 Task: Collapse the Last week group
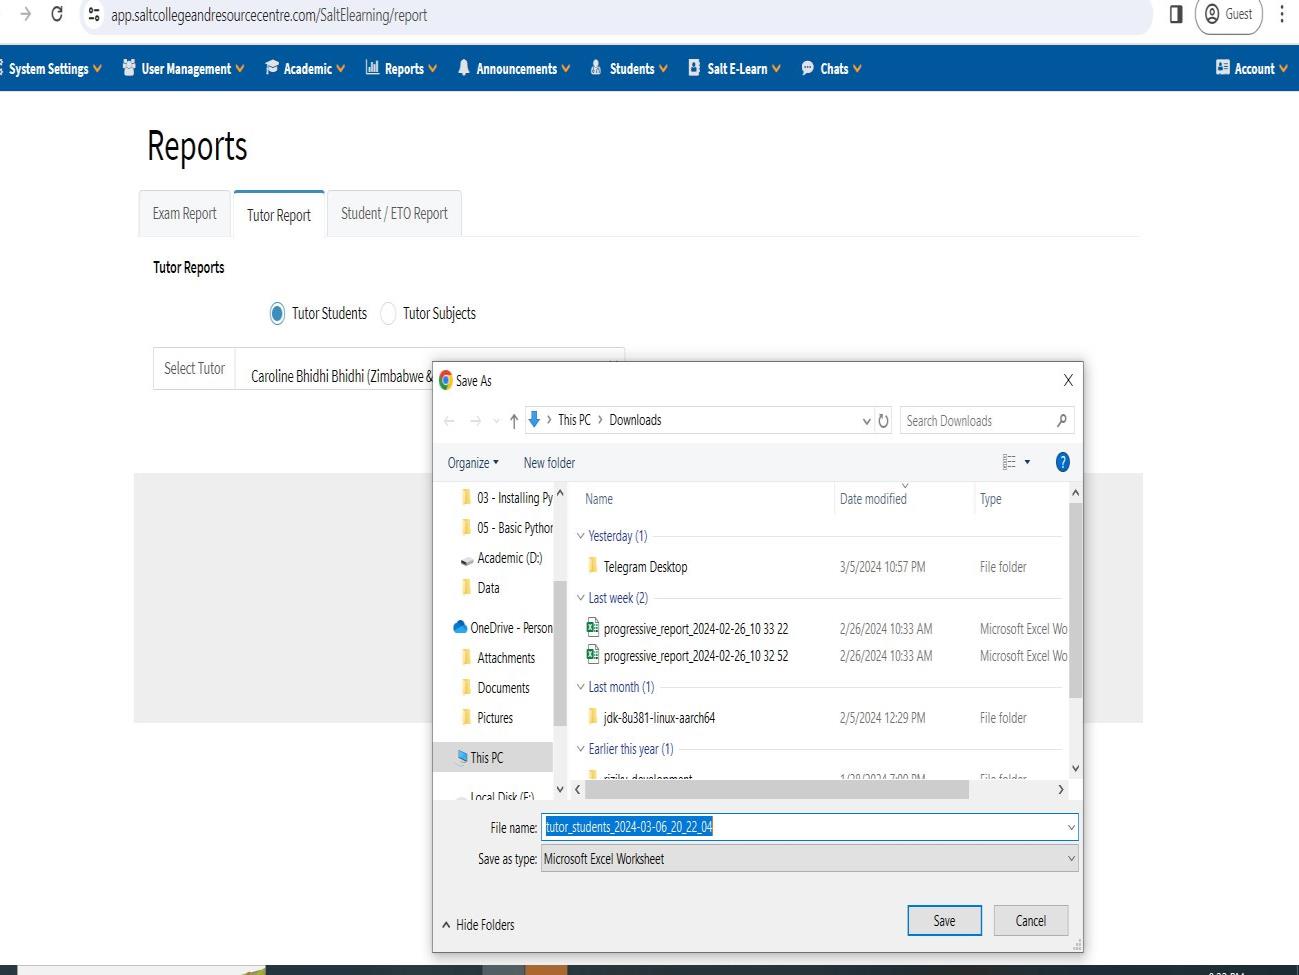pos(580,598)
